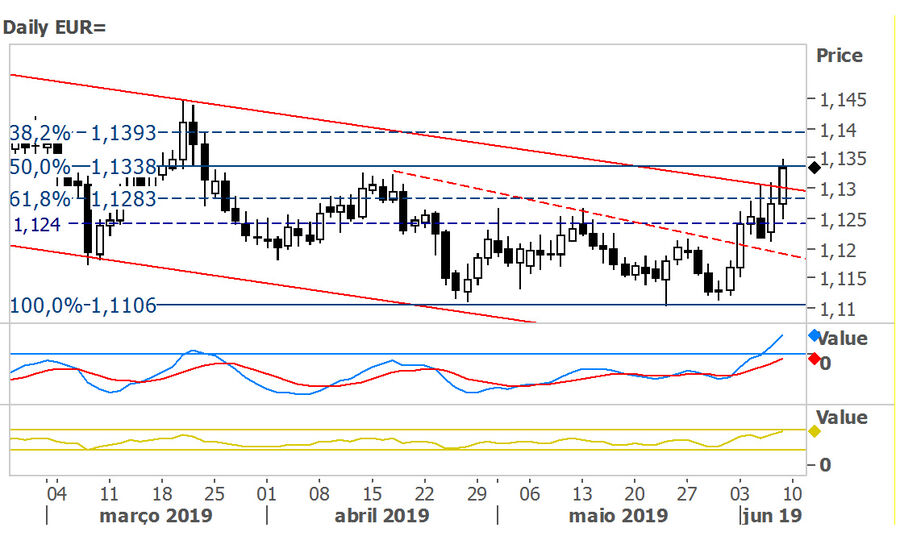Click the 'maio 2019' month label
Screen dimensions: 900x536
[618, 515]
